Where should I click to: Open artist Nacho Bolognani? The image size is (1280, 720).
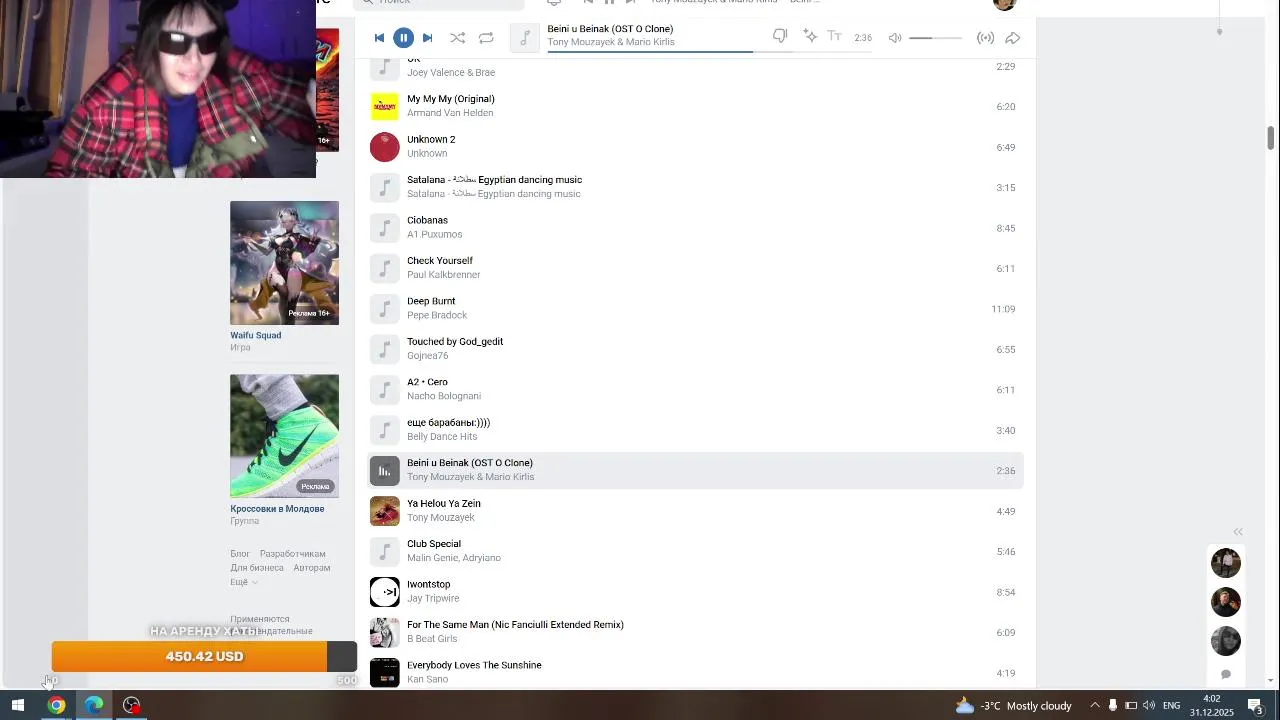tap(444, 396)
